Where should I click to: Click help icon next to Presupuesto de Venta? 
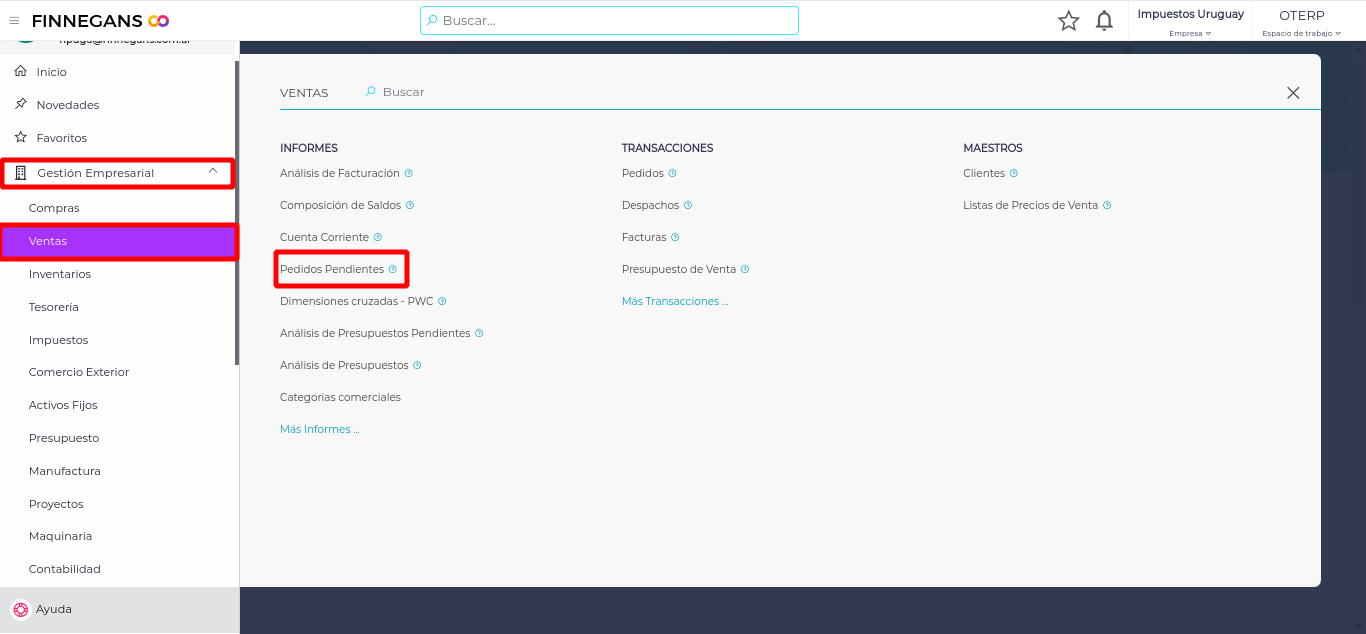pyautogui.click(x=745, y=269)
